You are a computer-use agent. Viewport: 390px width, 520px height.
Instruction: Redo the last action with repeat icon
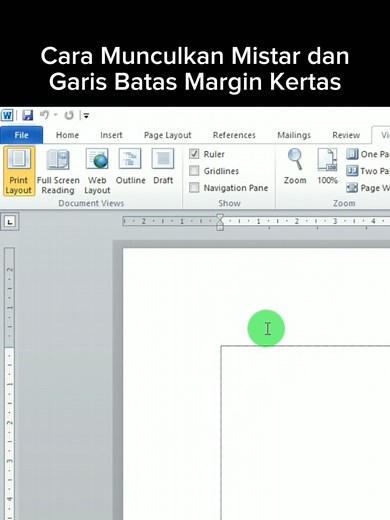pyautogui.click(x=69, y=115)
